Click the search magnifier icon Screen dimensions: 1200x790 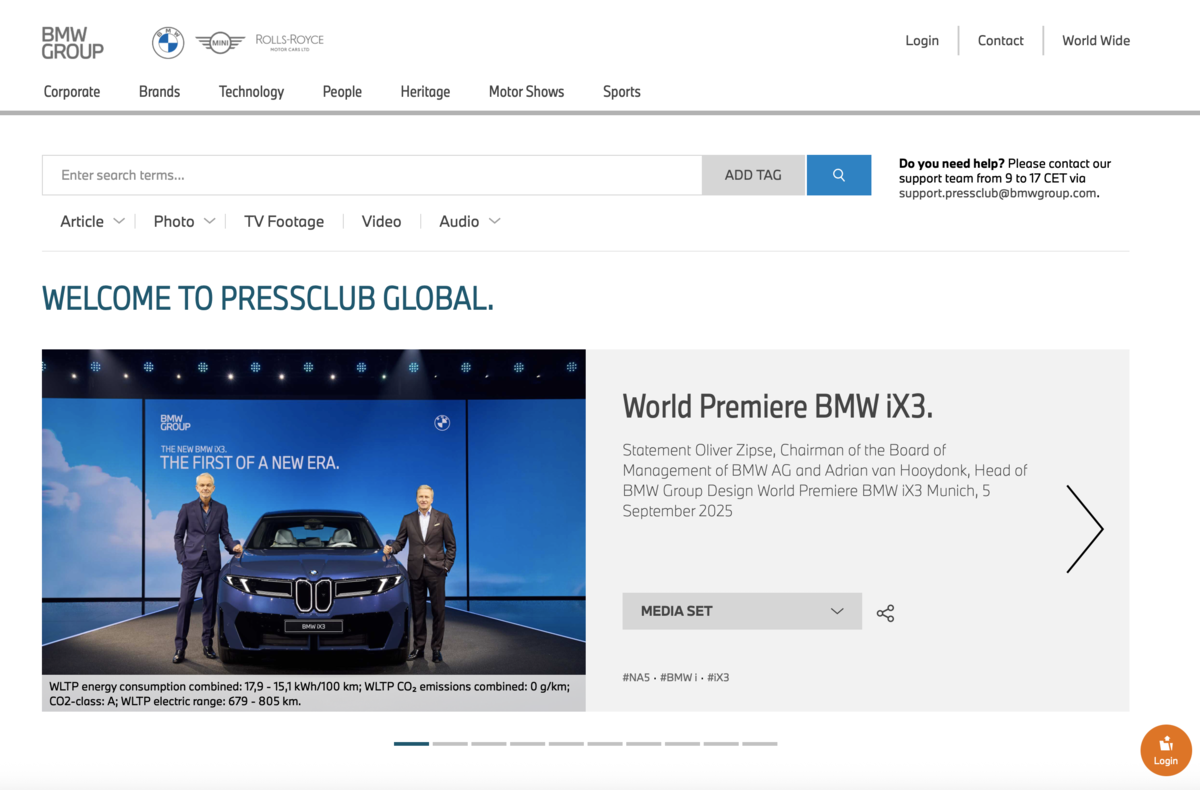click(x=838, y=174)
